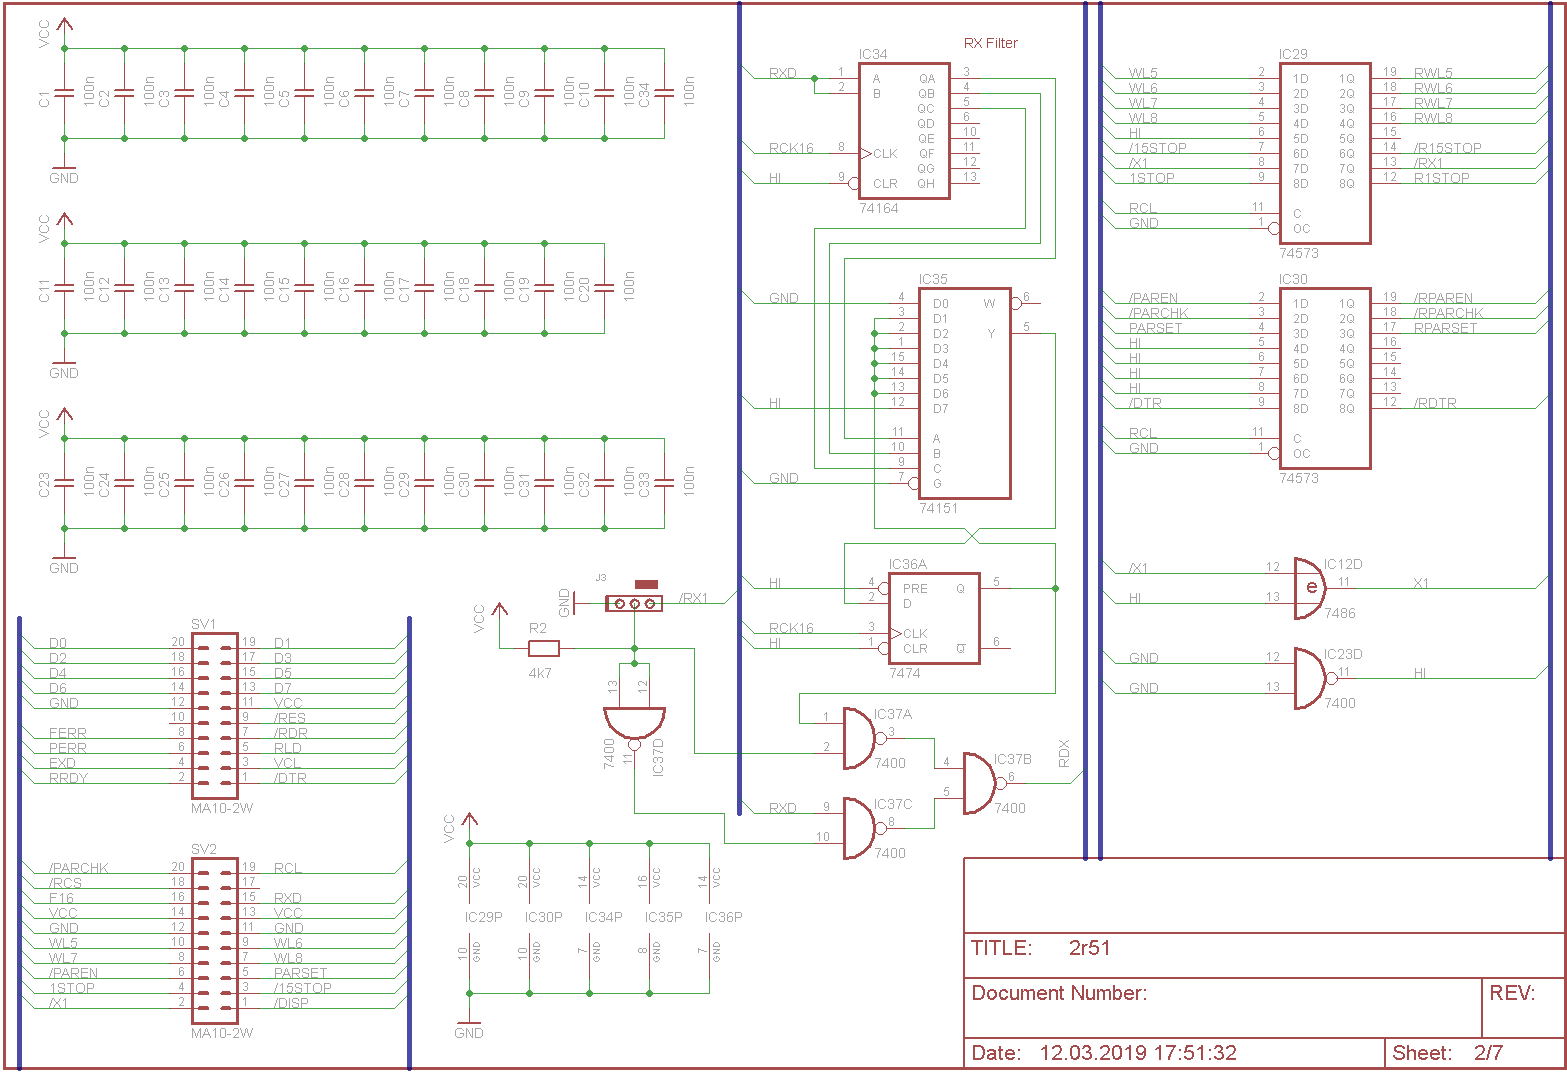Click the IC30 74573 latch body
The height and width of the screenshot is (1073, 1567).
point(1324,378)
